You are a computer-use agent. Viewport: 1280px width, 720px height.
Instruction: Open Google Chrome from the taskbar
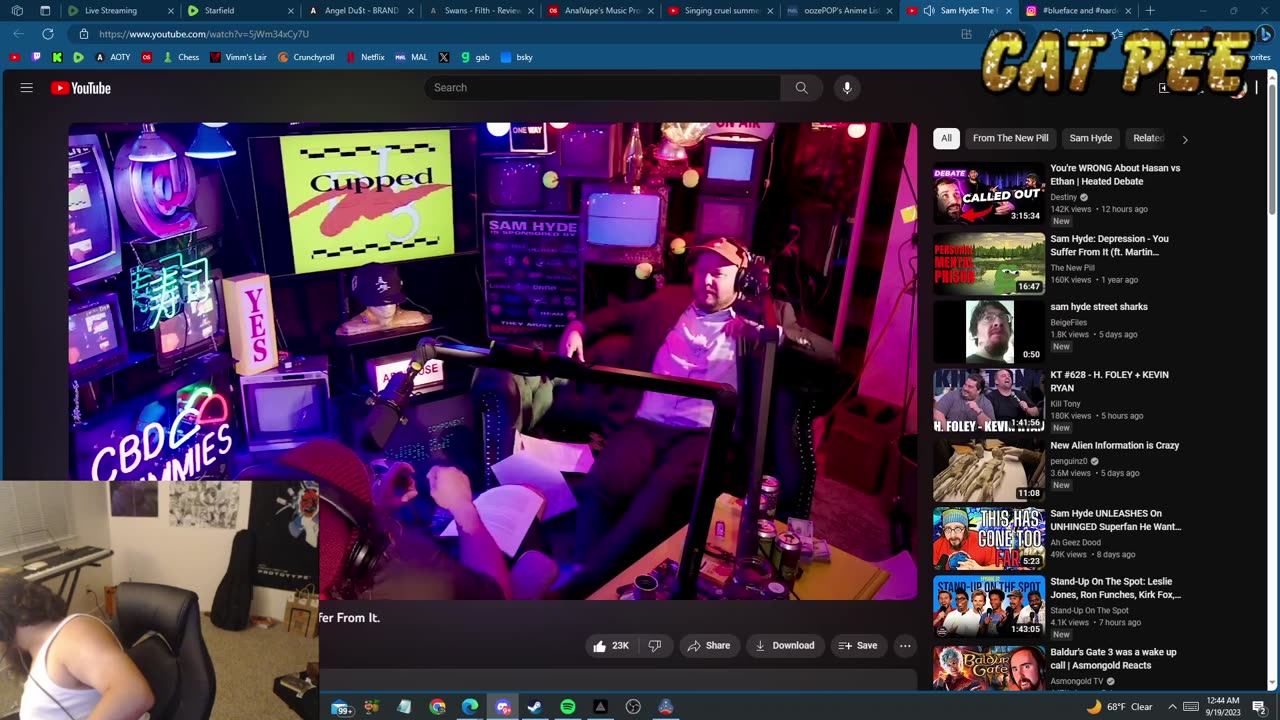pos(438,707)
